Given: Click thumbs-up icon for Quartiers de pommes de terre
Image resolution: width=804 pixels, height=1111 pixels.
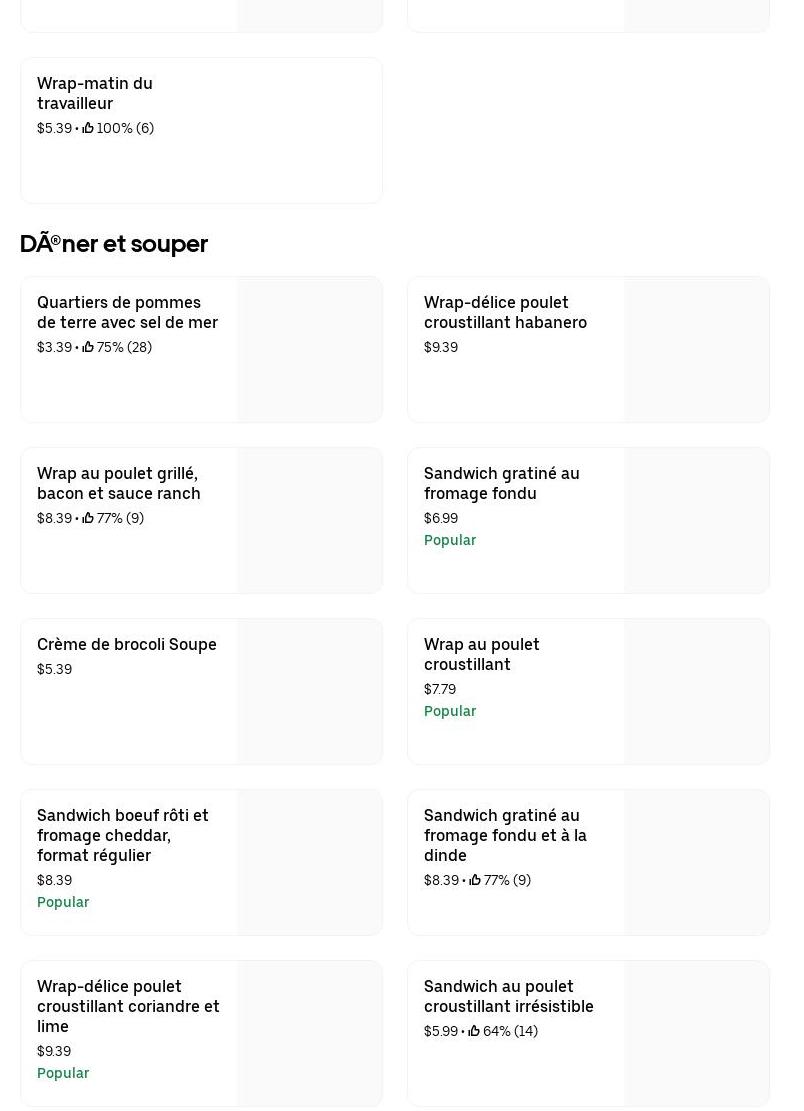Looking at the screenshot, I should pos(88,347).
